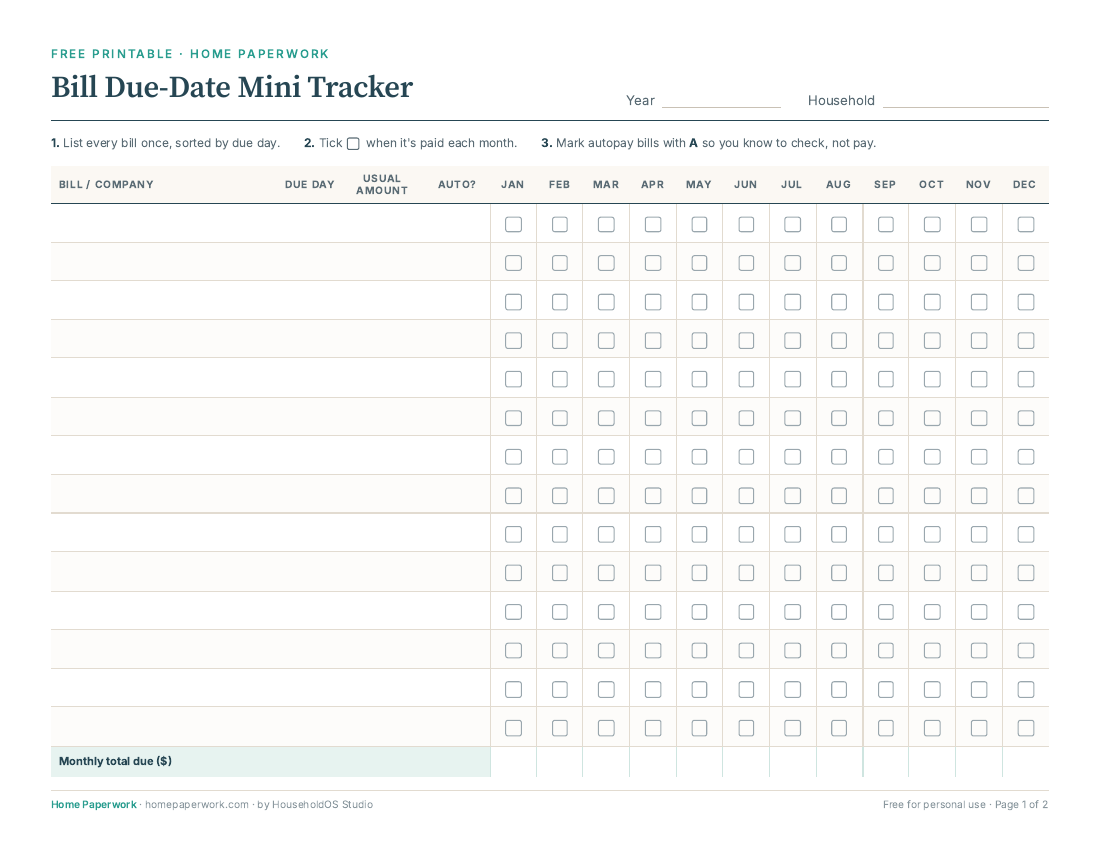Mark the third row's JUN checkbox
Viewport: 1100px width, 850px height.
click(746, 302)
